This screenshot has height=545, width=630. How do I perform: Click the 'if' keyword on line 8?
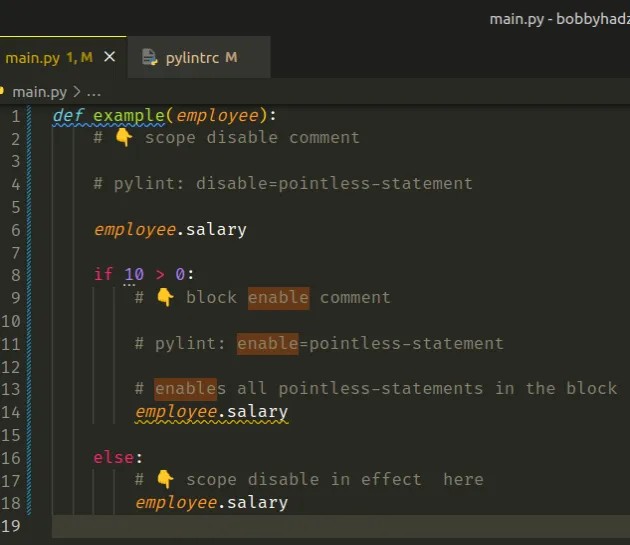click(x=103, y=274)
